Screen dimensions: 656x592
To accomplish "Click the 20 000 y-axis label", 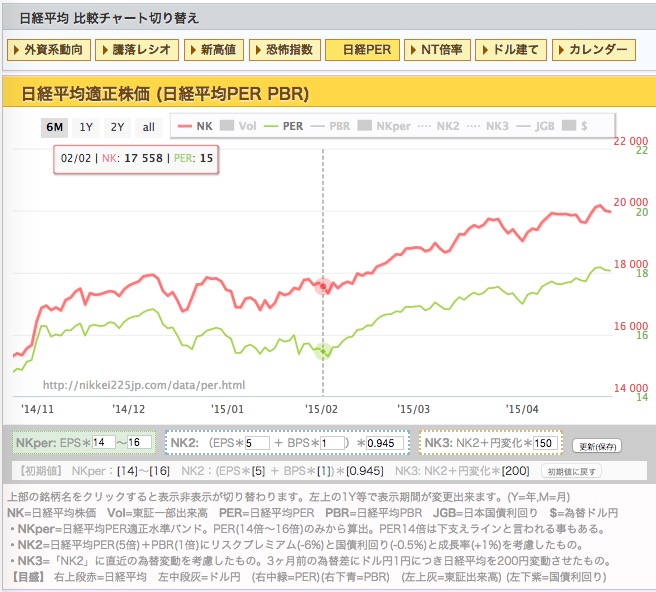I will [630, 202].
